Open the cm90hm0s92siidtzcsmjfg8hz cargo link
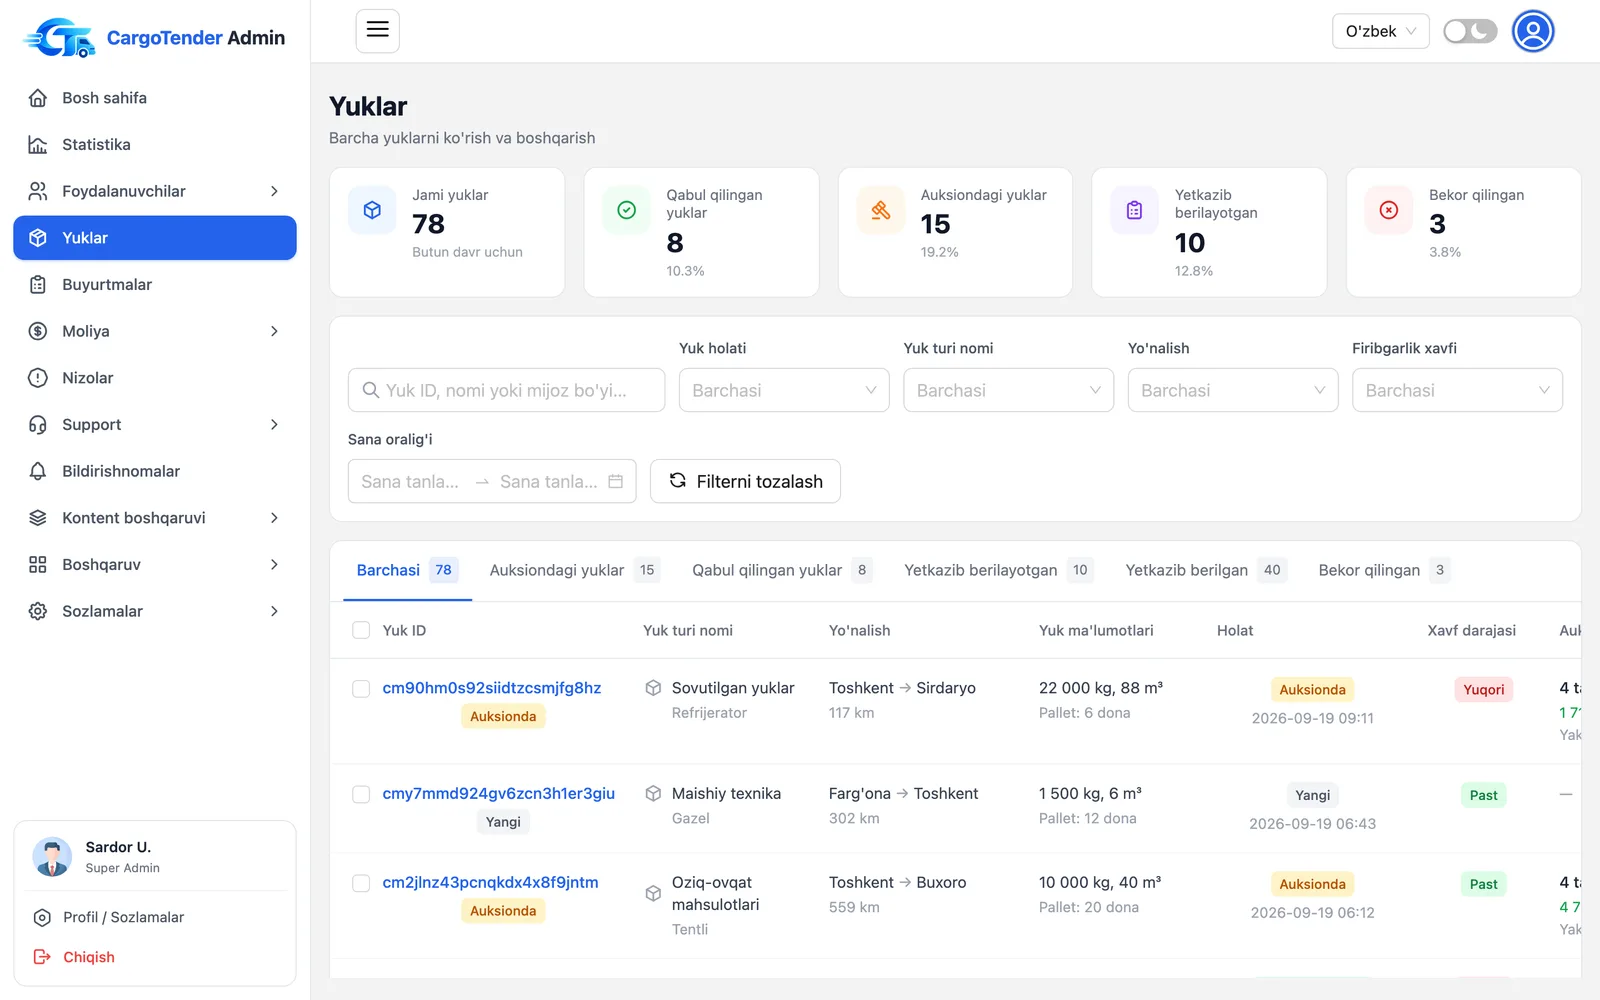1600x1000 pixels. click(492, 688)
